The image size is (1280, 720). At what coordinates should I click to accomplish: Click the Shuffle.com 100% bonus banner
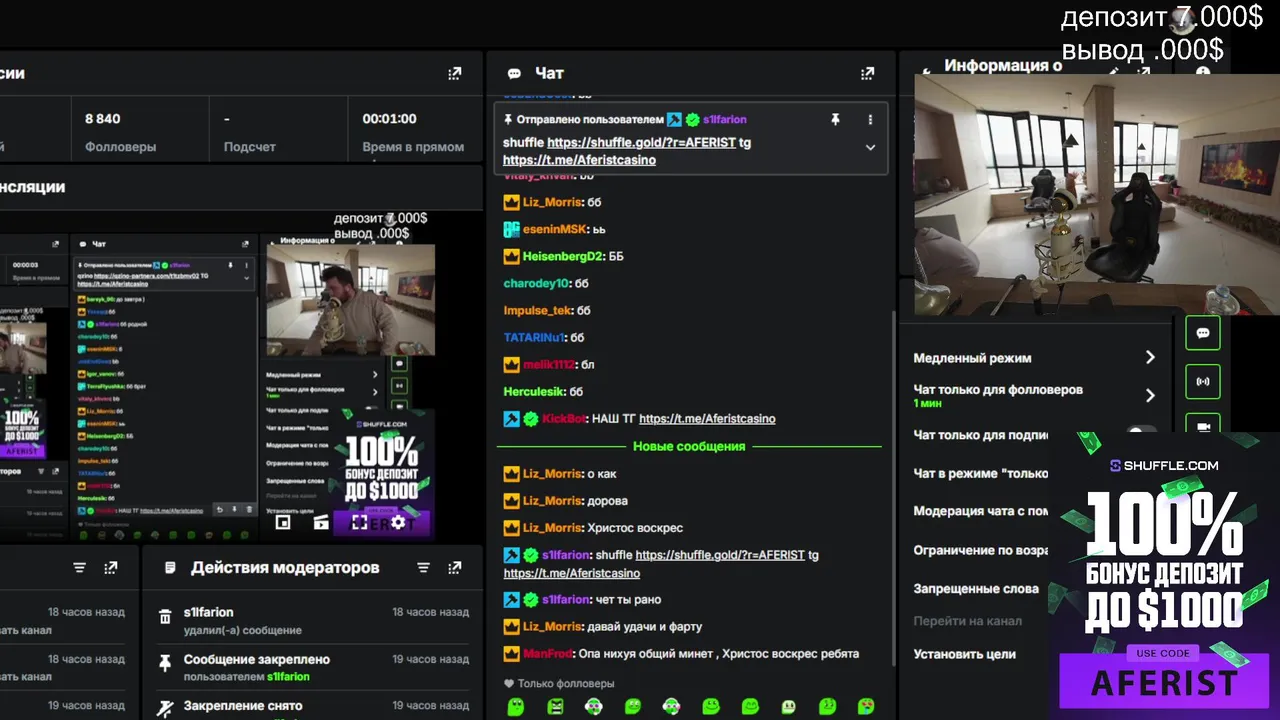pos(1164,575)
